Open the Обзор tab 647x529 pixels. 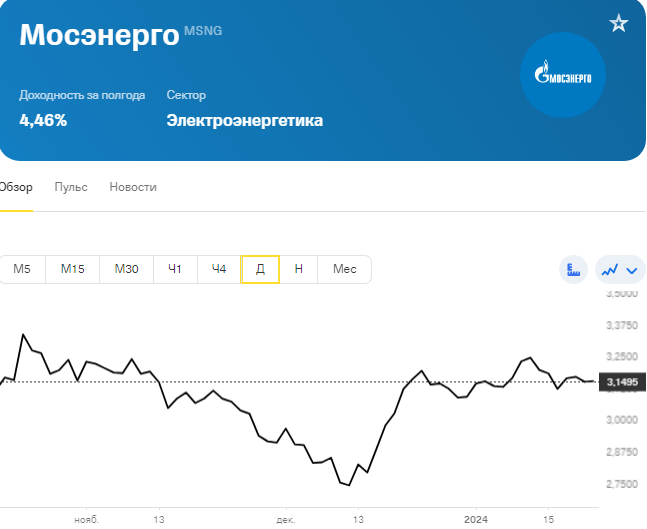point(16,187)
